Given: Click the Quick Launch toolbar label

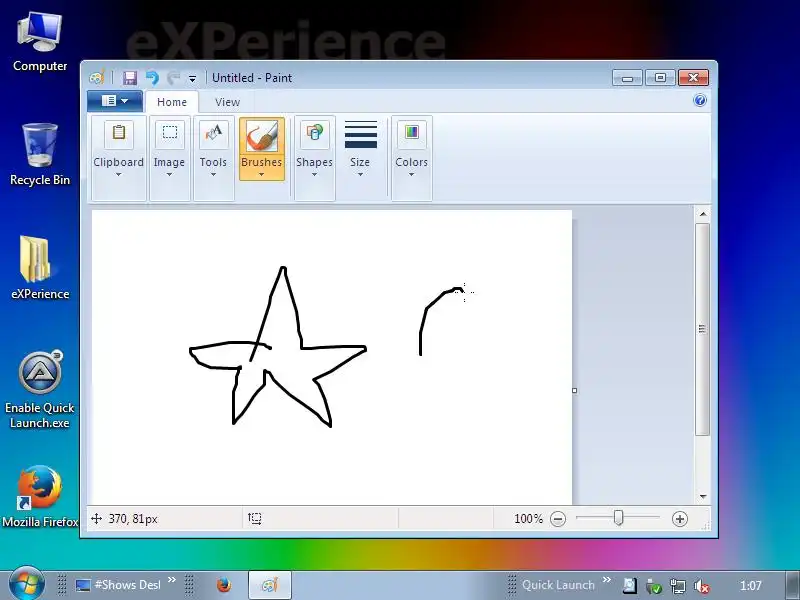Looking at the screenshot, I should pyautogui.click(x=558, y=585).
